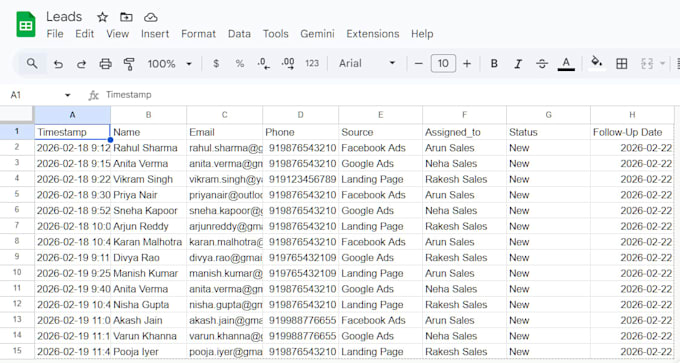Undo the last action
This screenshot has height=363, width=680.
[x=58, y=64]
